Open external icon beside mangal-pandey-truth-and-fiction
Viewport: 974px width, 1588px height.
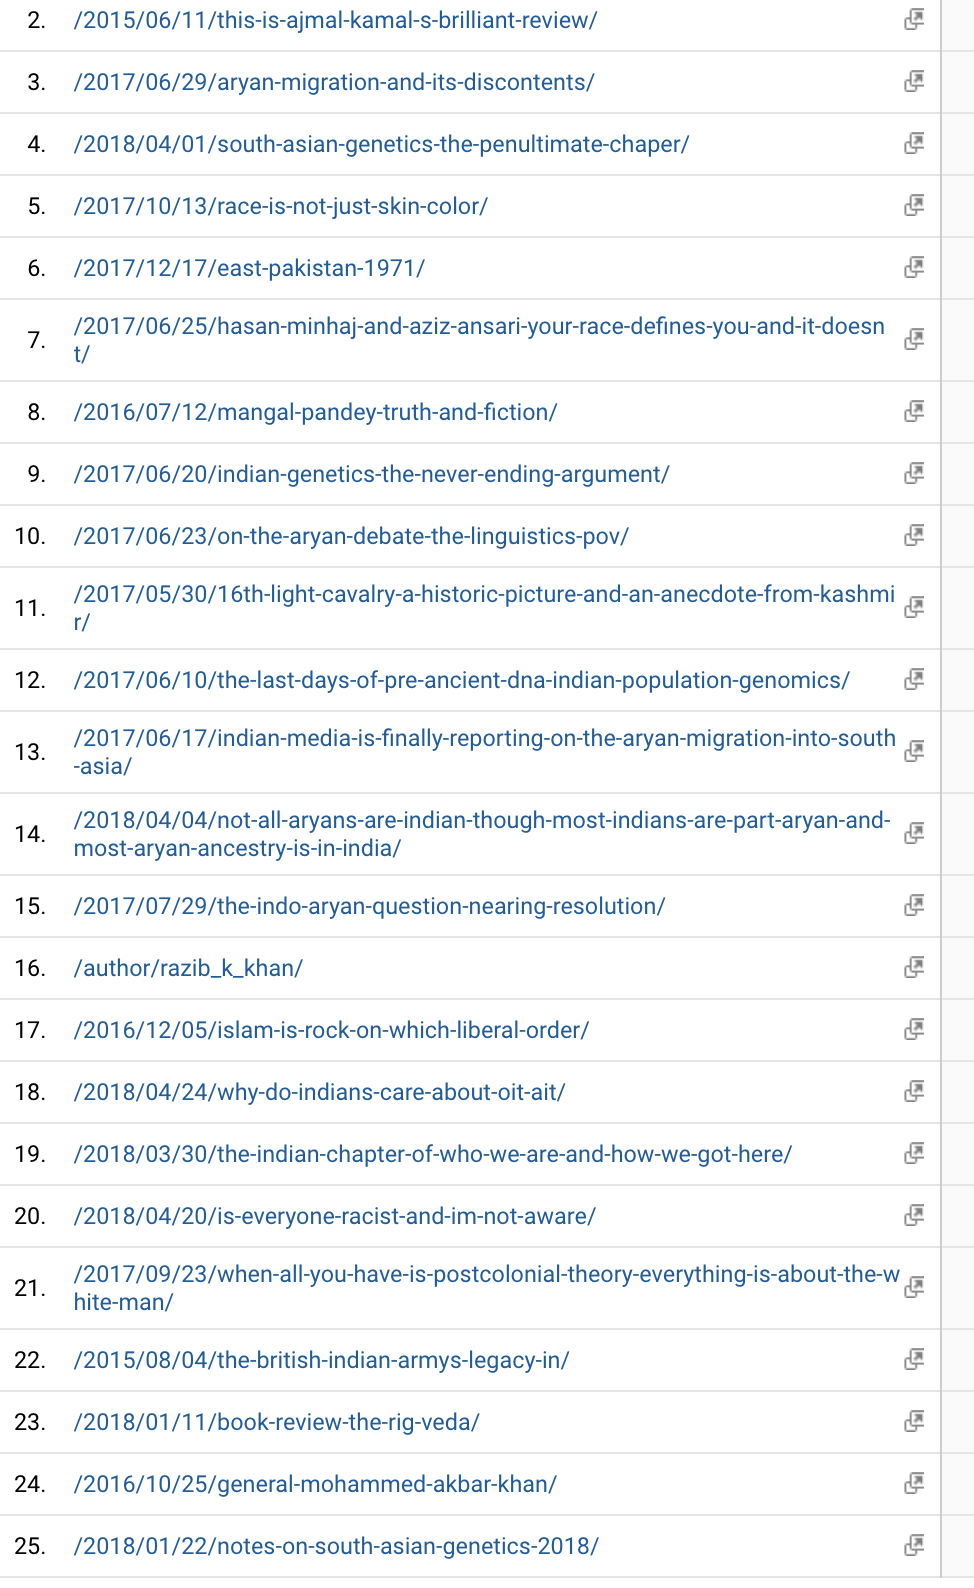coord(913,412)
